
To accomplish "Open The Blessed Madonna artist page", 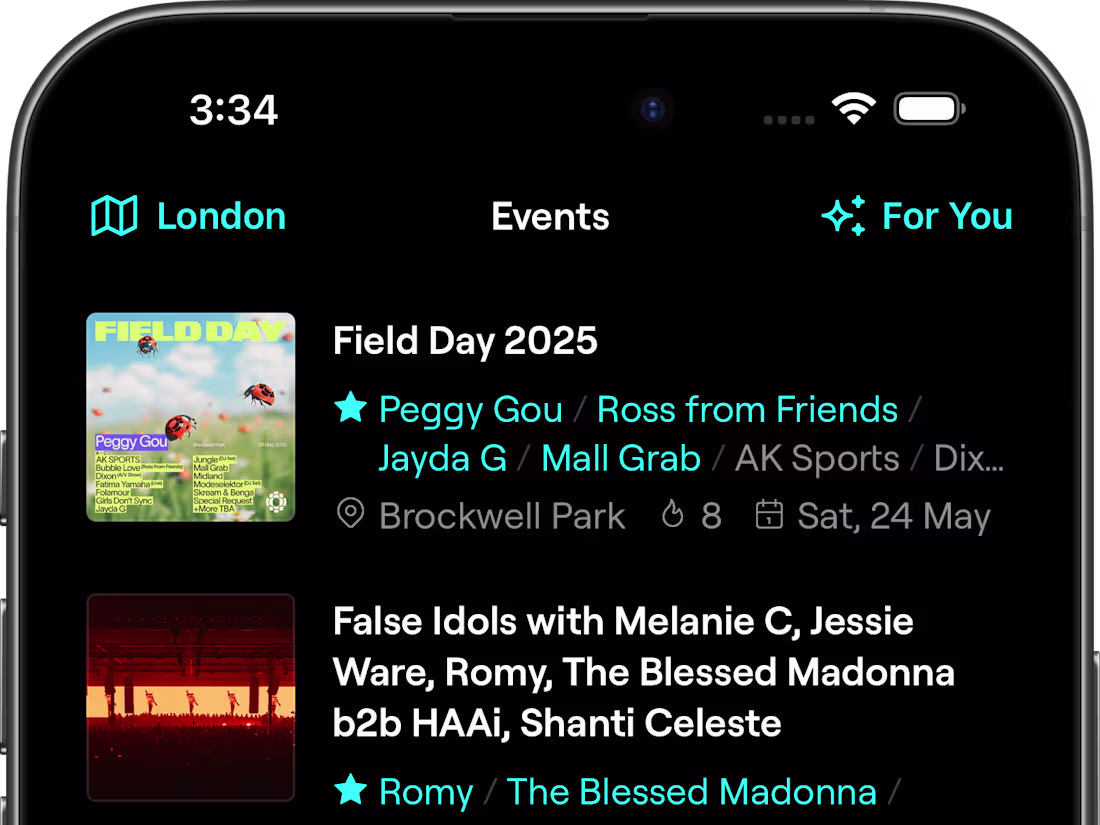I will pyautogui.click(x=692, y=791).
